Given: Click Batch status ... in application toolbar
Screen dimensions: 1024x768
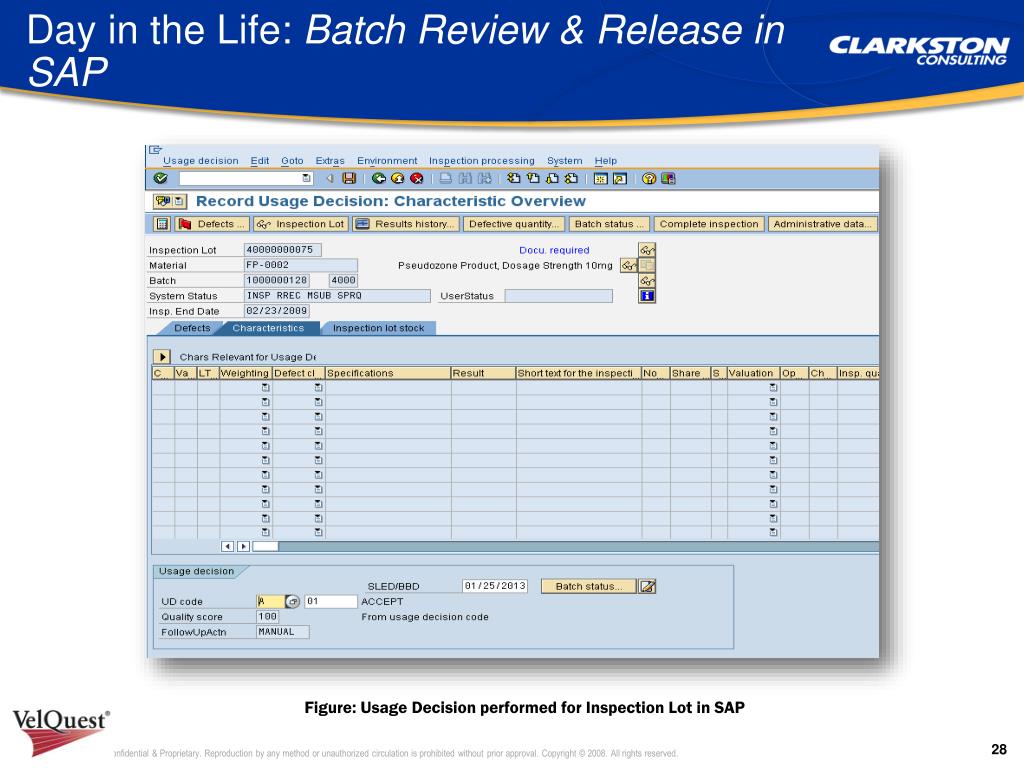Looking at the screenshot, I should [609, 224].
